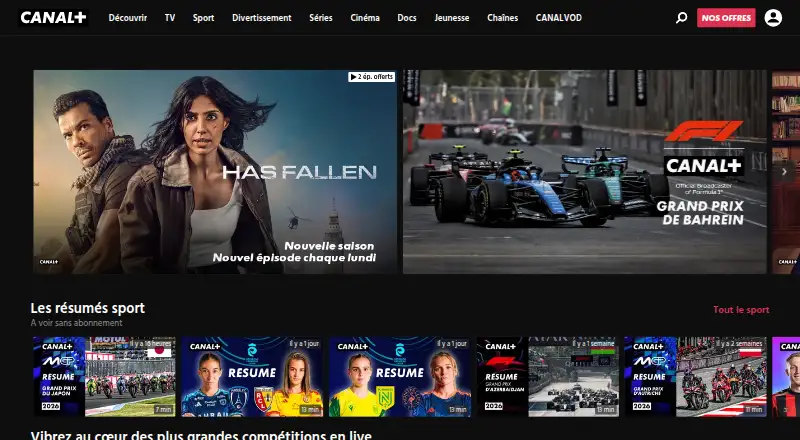Play the Paris FC vs RC Lens résumé
This screenshot has width=800, height=440.
(252, 377)
